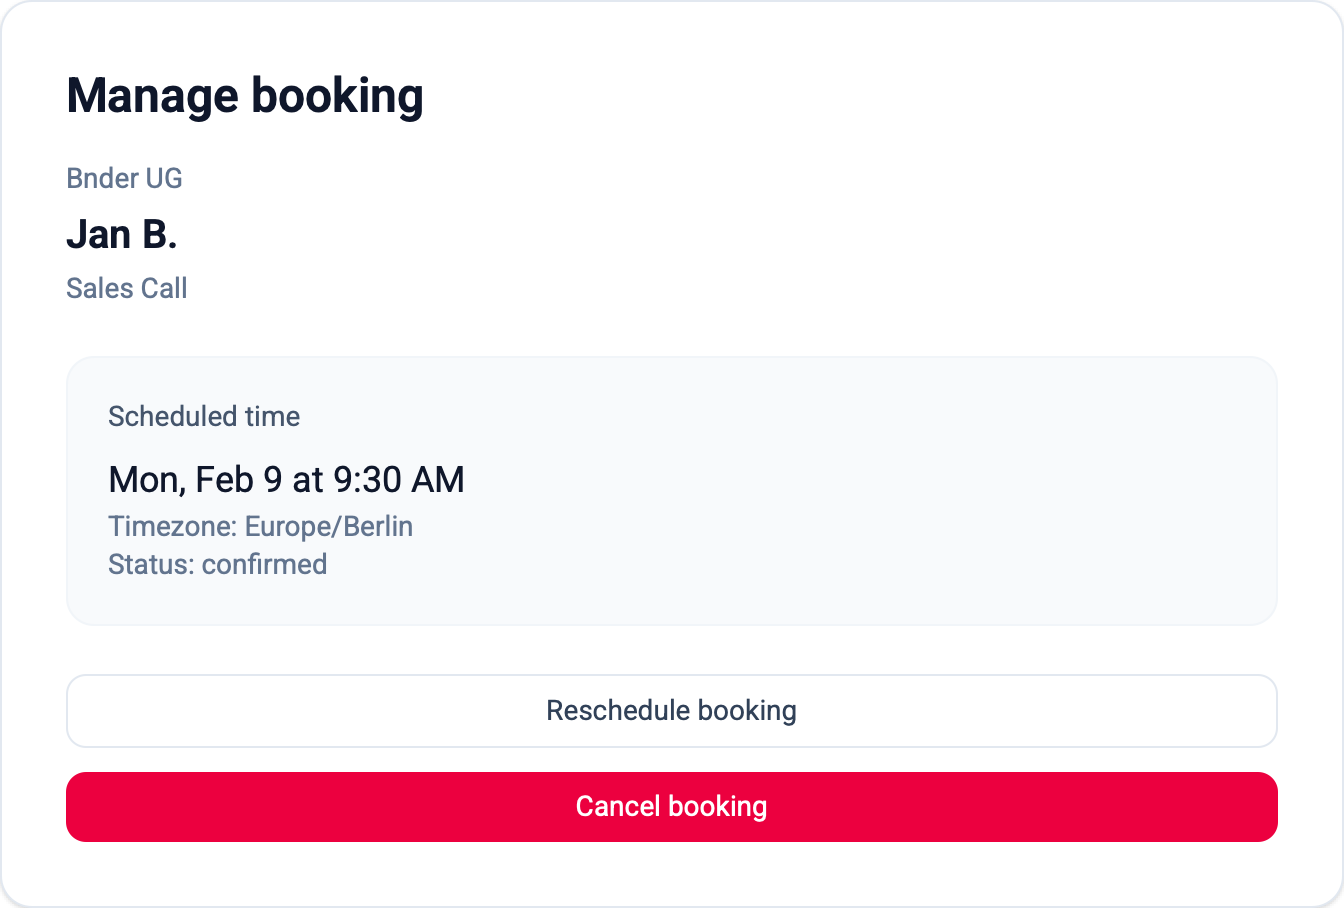The height and width of the screenshot is (908, 1344).
Task: Click the Bnder UG company name
Action: 124,178
